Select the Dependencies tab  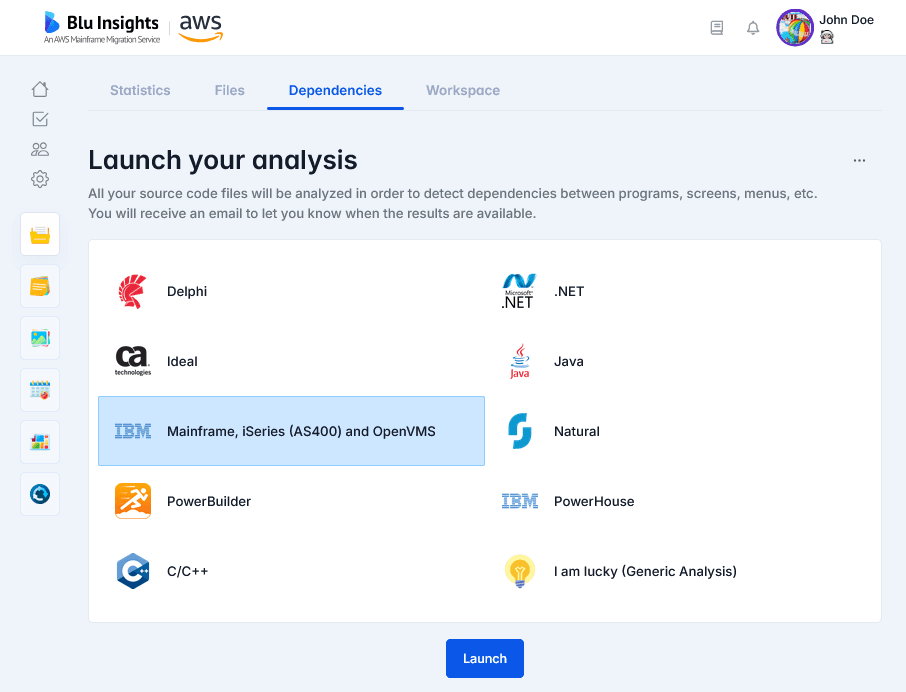tap(335, 90)
